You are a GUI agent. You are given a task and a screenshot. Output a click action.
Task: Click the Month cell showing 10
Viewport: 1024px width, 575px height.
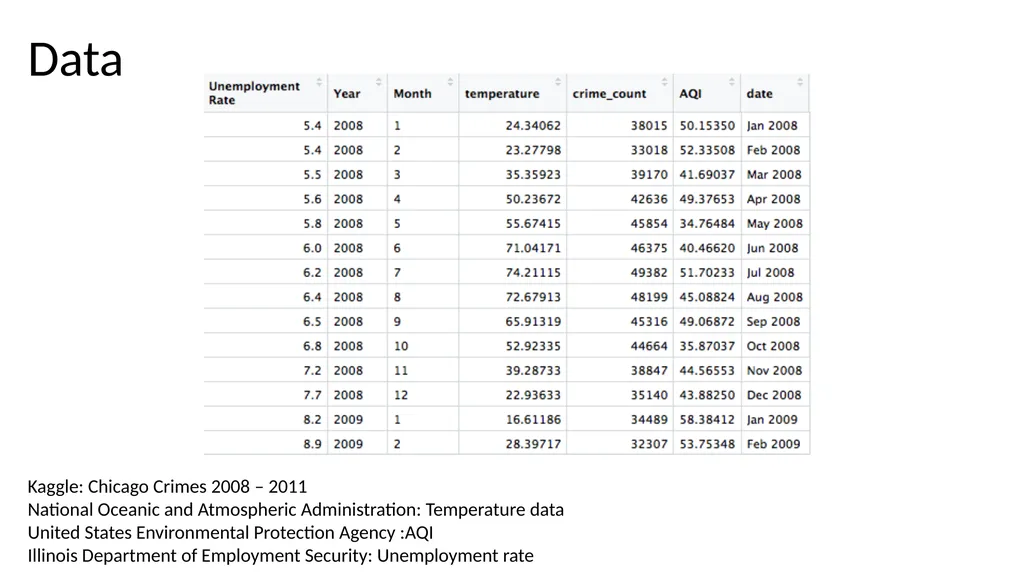(401, 346)
